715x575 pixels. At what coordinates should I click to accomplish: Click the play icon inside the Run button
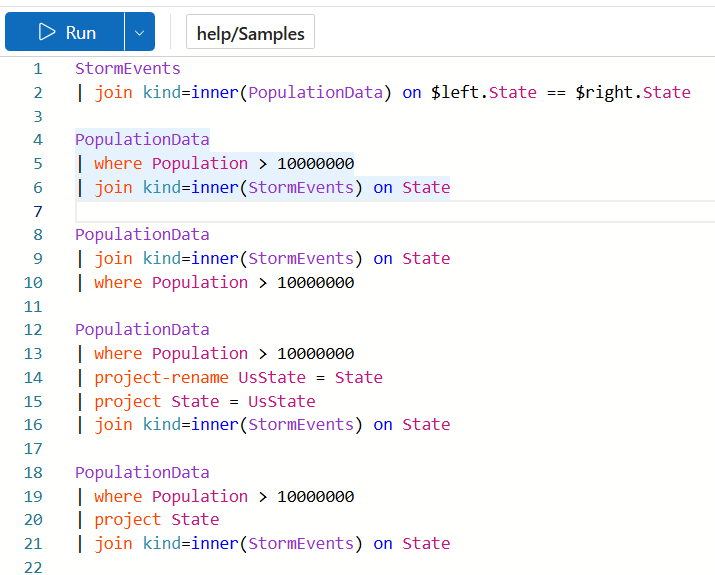(x=47, y=32)
